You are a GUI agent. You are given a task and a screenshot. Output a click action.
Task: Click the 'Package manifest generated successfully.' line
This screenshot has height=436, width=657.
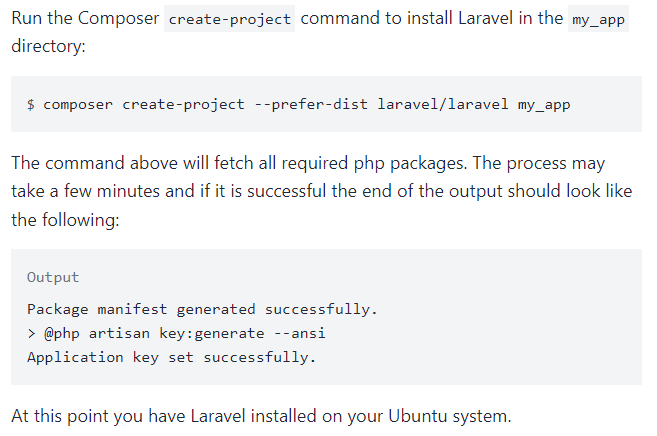[202, 310]
